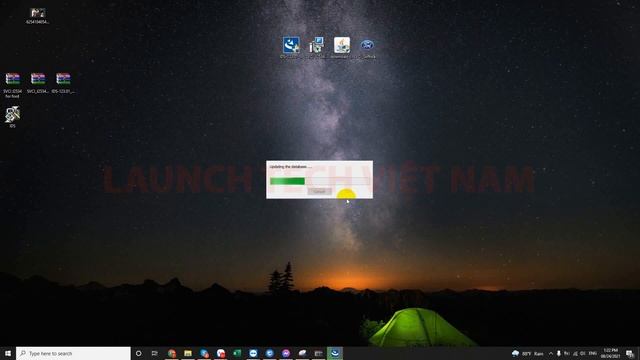The height and width of the screenshot is (360, 640).
Task: Open the selected blue satellite-dish desktop icon
Action: (291, 47)
